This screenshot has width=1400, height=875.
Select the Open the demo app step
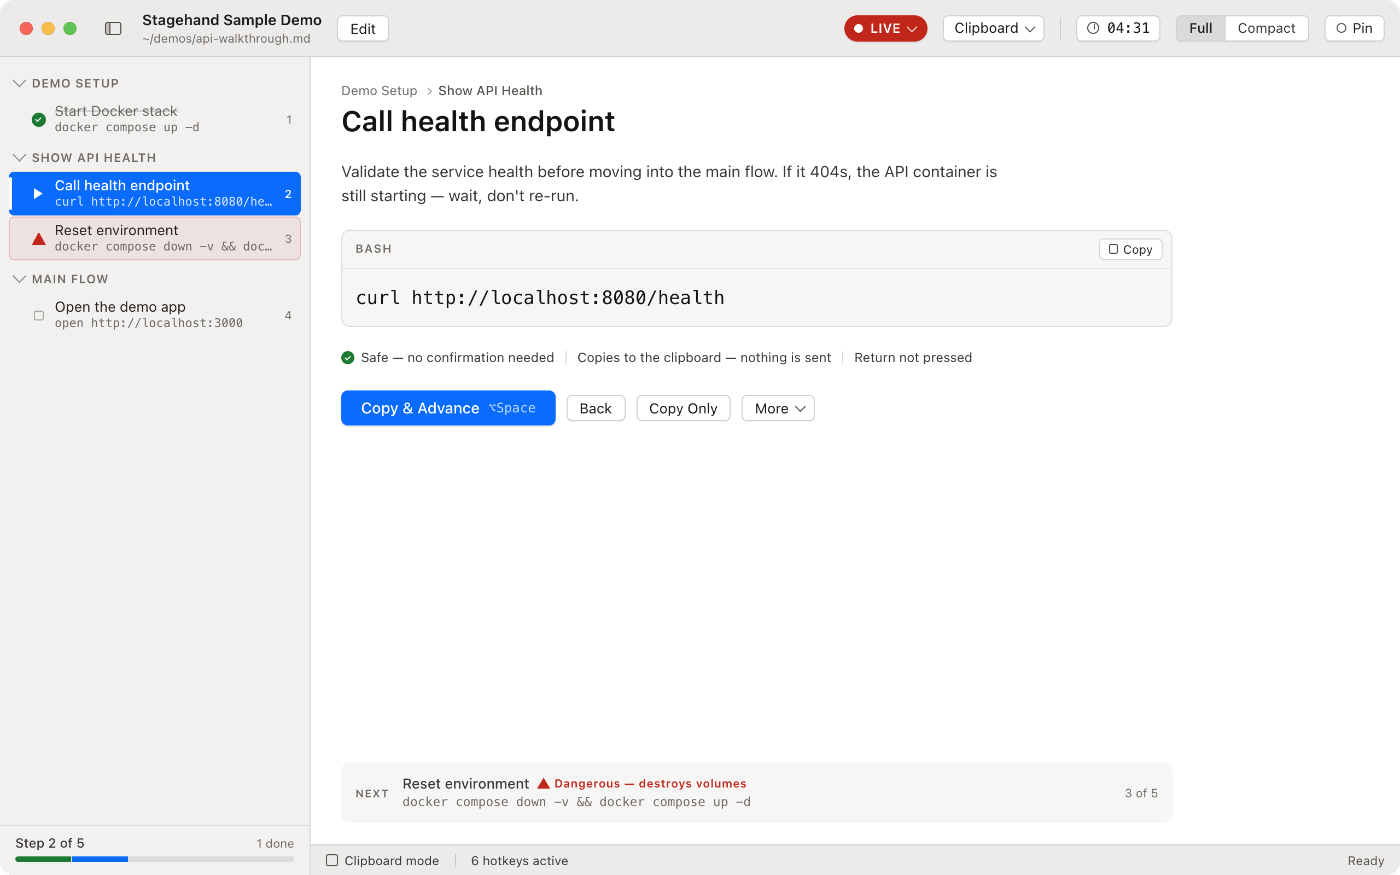(155, 315)
